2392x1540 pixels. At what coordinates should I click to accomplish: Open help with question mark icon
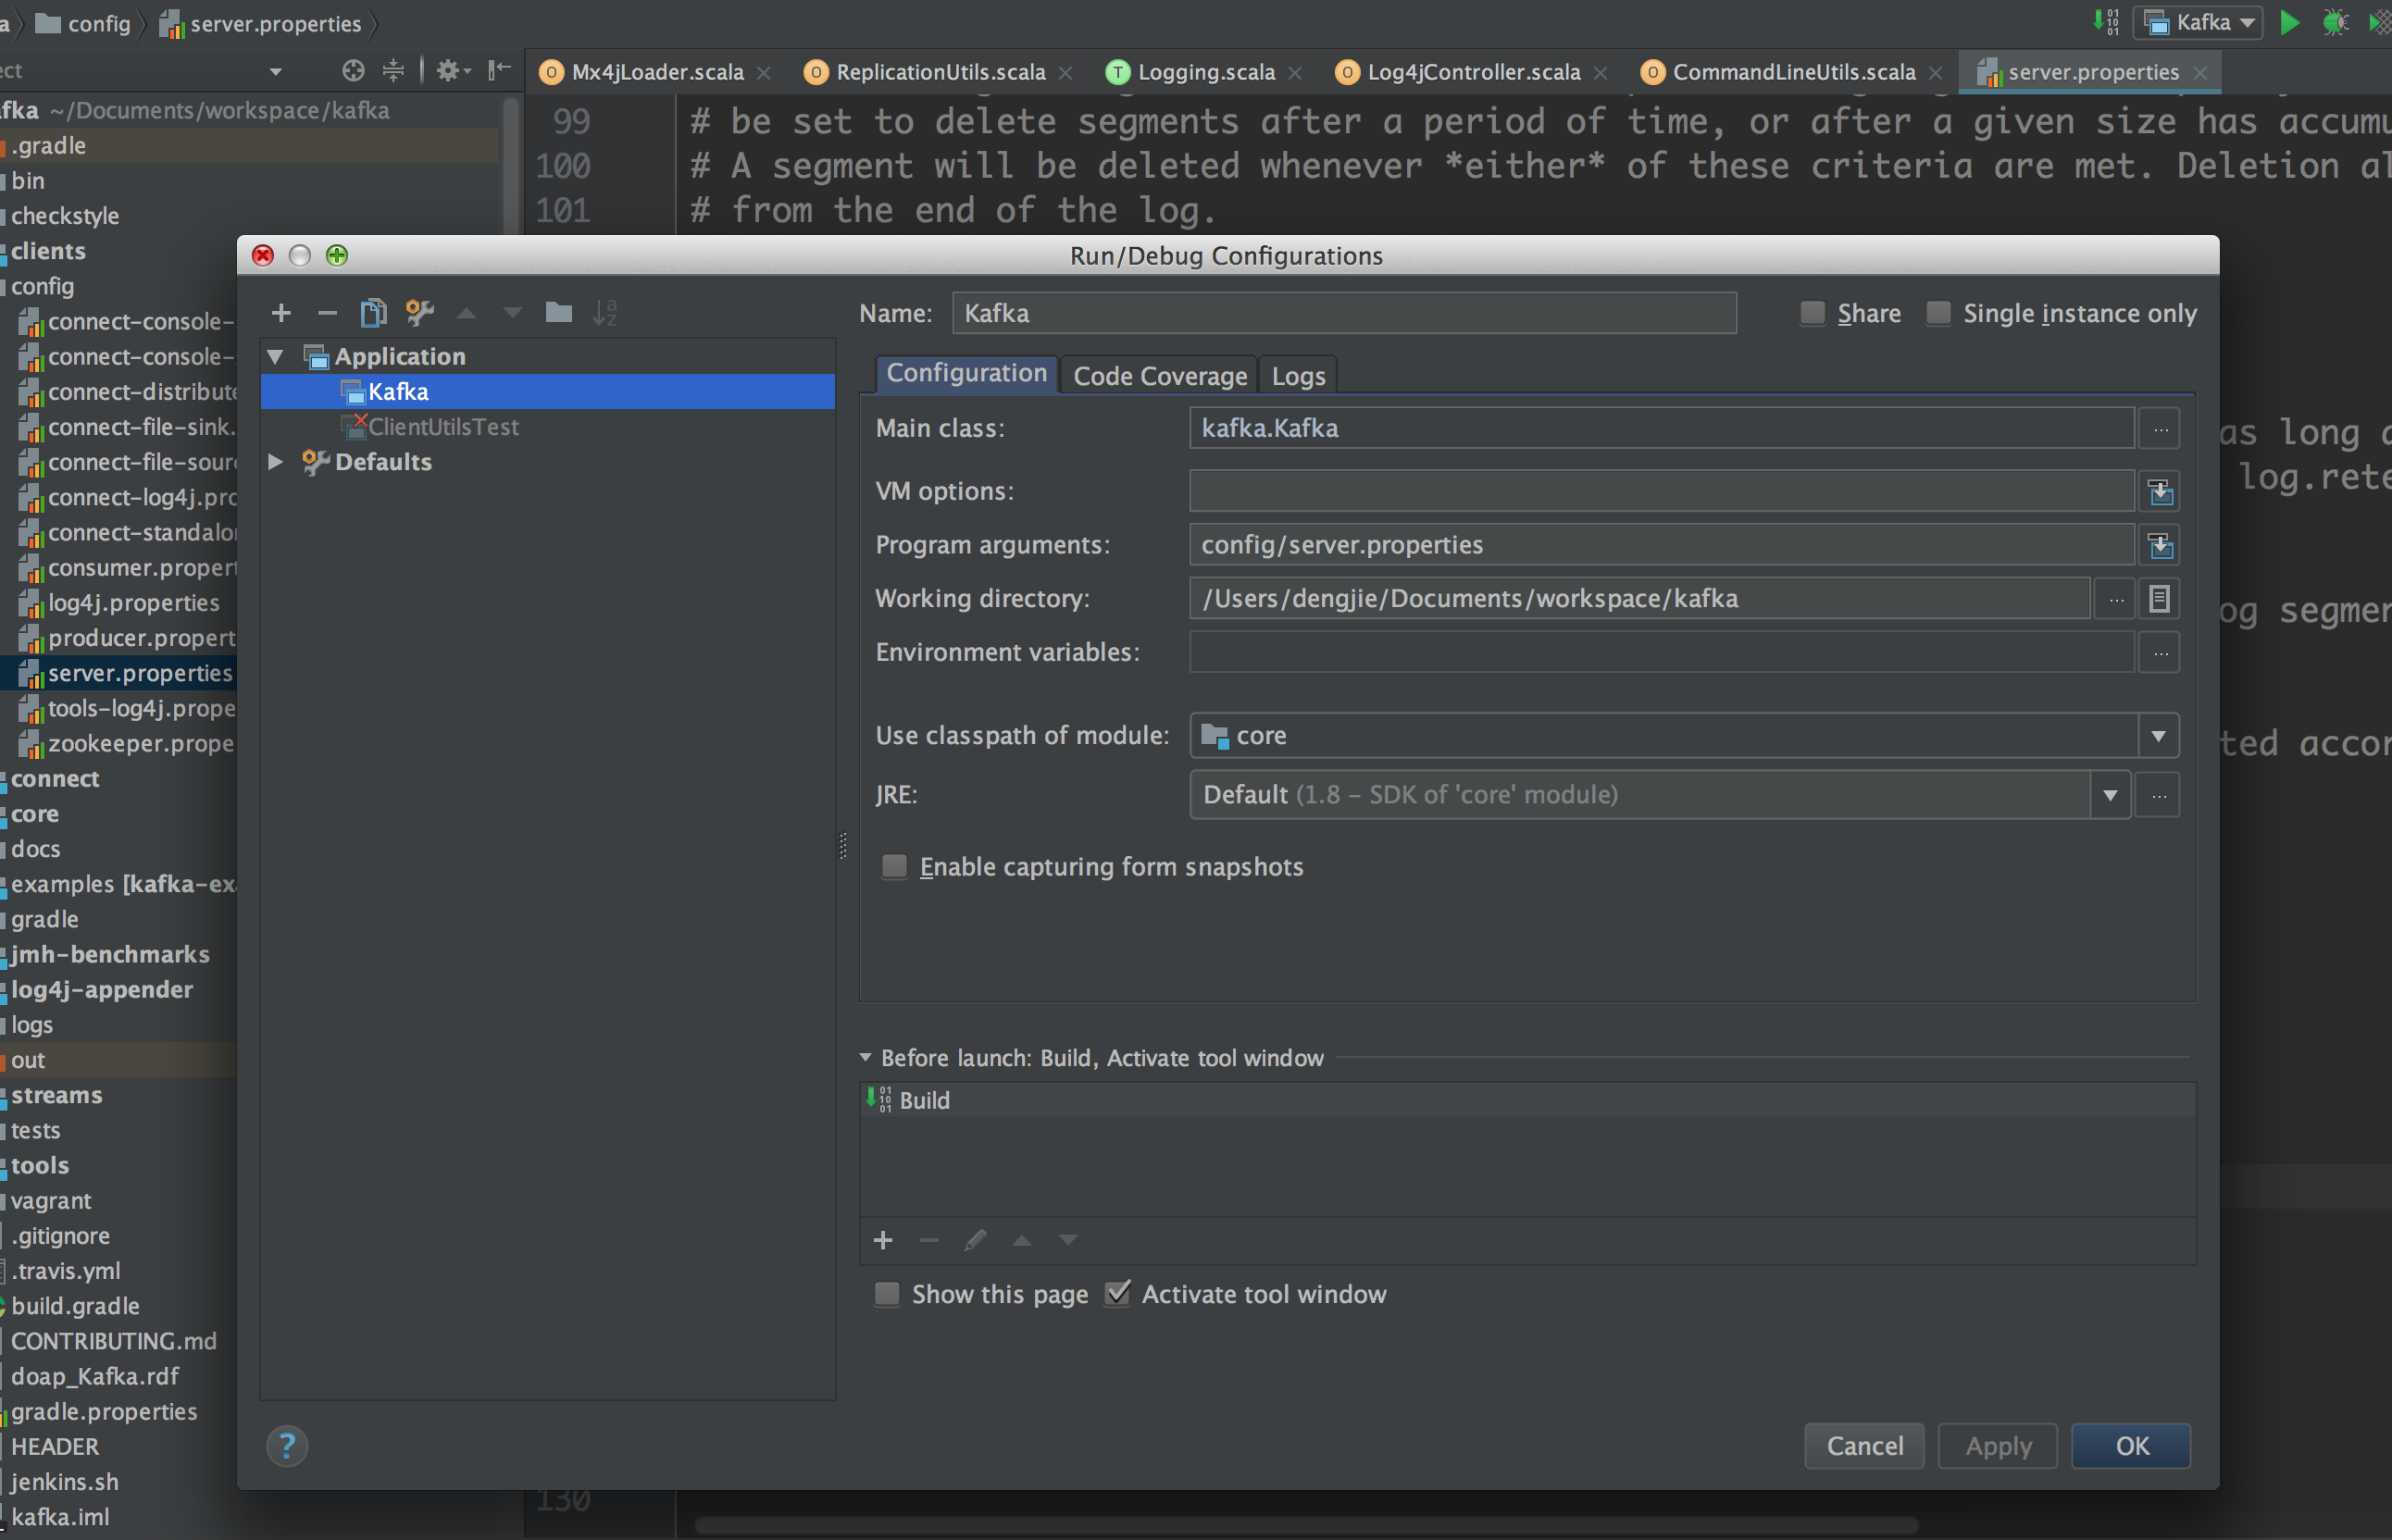click(x=287, y=1446)
